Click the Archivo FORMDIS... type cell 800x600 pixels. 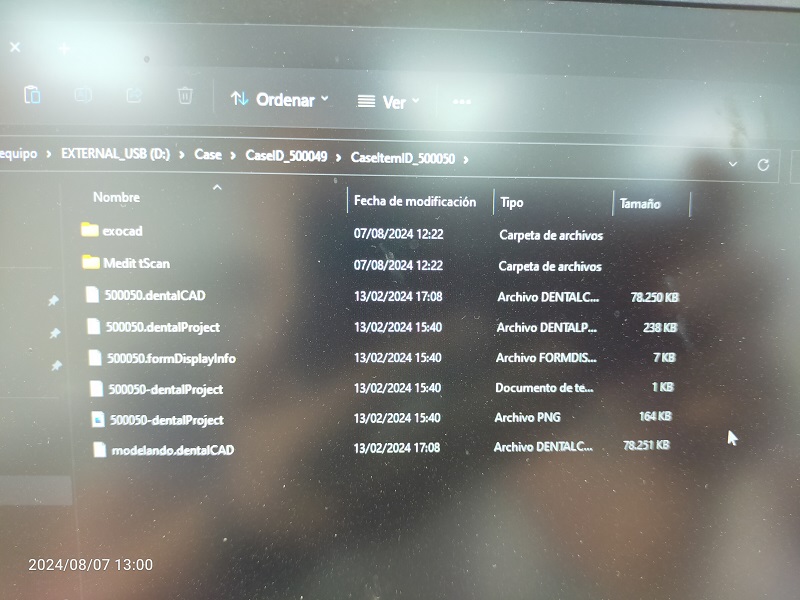[x=546, y=358]
